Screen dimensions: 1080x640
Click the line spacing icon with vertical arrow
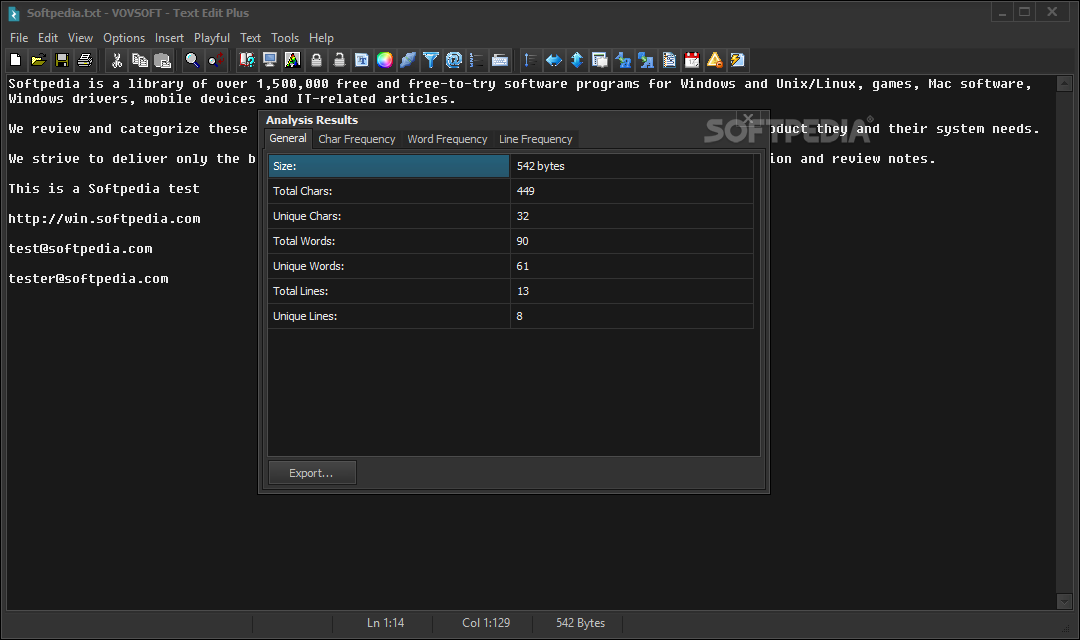pyautogui.click(x=530, y=61)
